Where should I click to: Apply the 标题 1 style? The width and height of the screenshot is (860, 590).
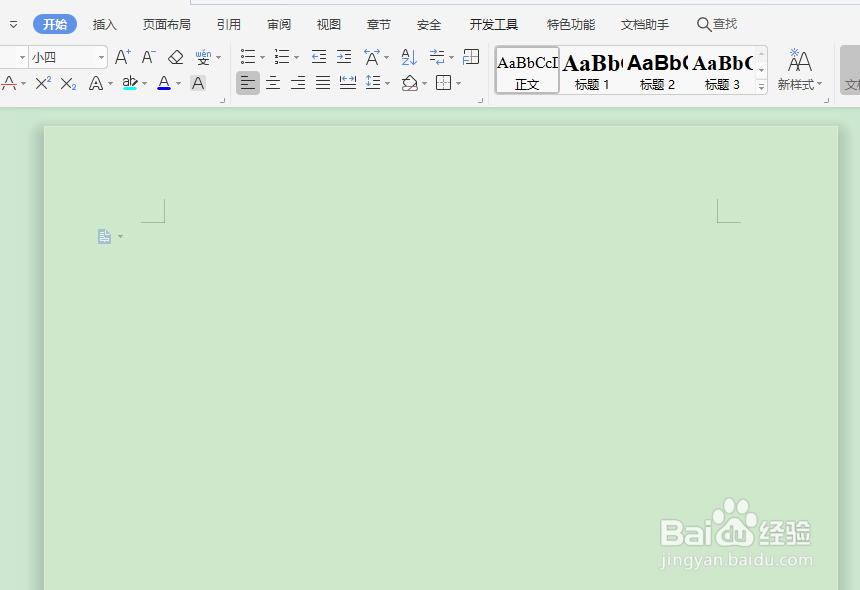(x=592, y=70)
